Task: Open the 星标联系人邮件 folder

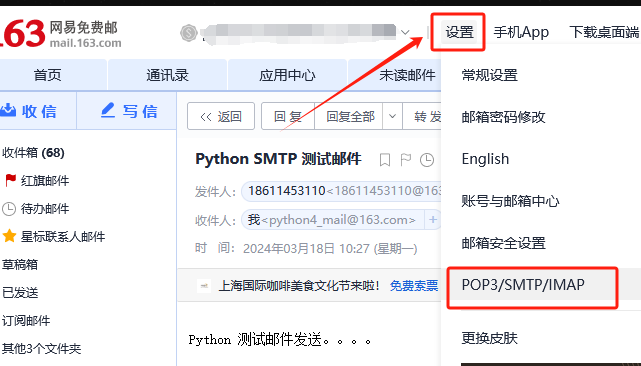Action: tap(63, 236)
